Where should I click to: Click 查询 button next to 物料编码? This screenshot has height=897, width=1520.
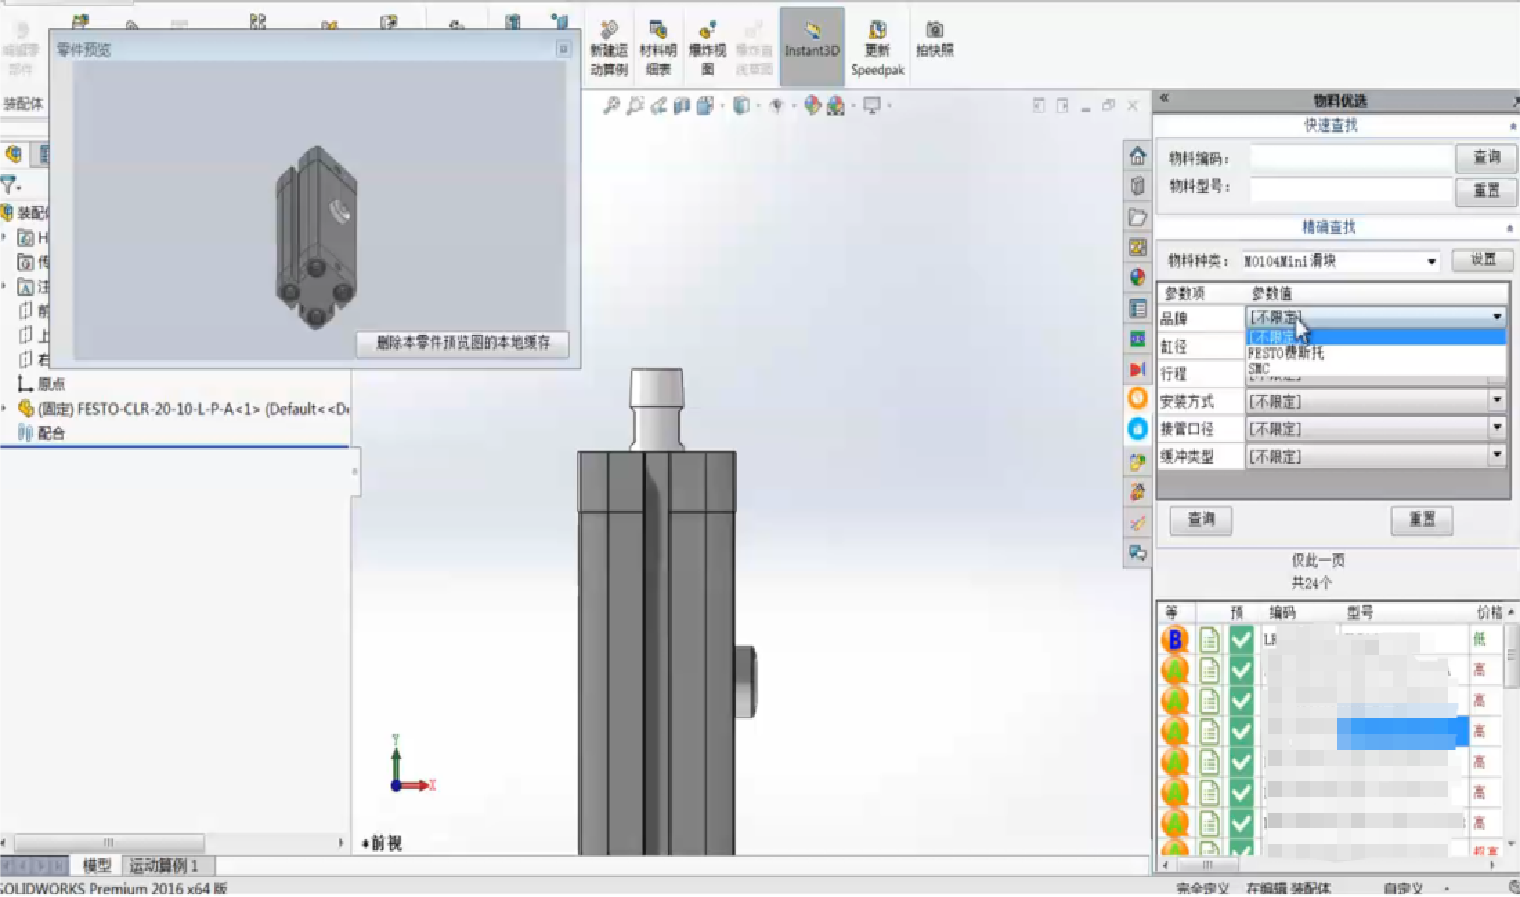tap(1486, 157)
